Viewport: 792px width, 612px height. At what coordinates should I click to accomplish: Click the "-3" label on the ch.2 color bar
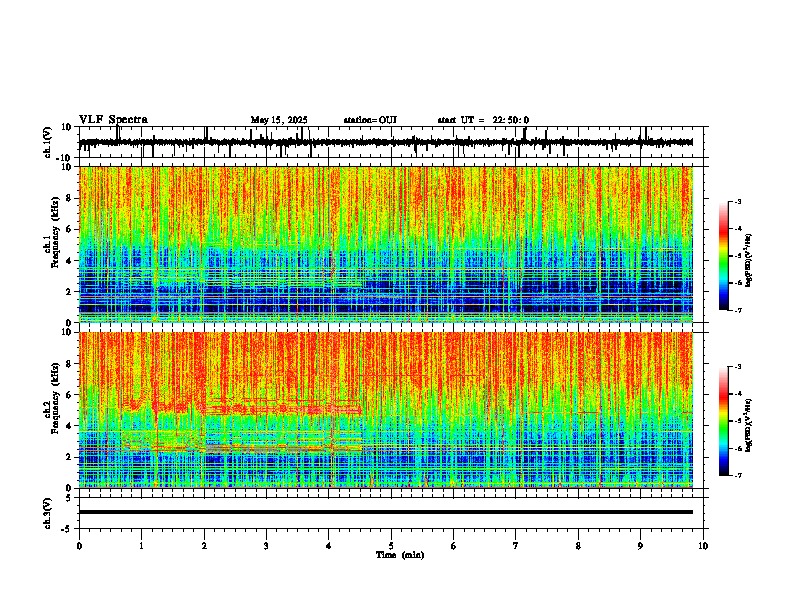[x=737, y=367]
